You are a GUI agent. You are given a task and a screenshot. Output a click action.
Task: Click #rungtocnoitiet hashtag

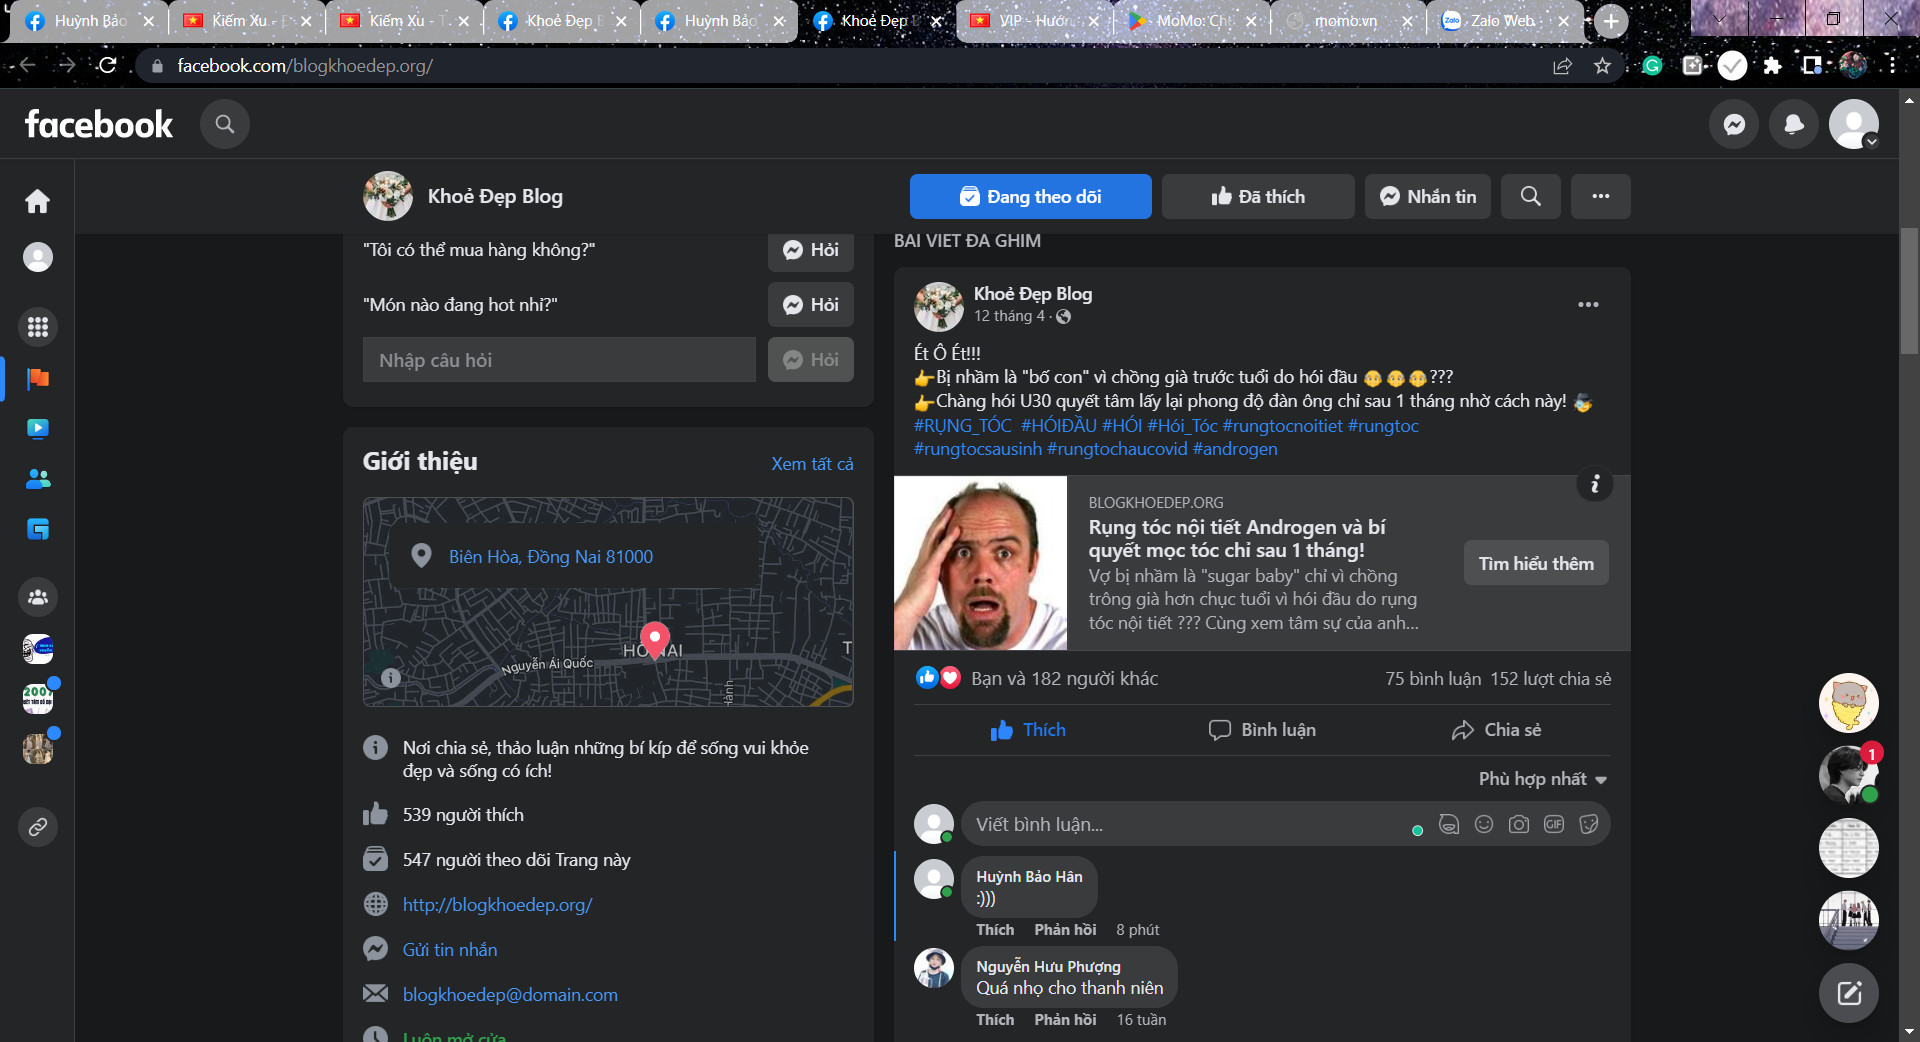(1282, 426)
